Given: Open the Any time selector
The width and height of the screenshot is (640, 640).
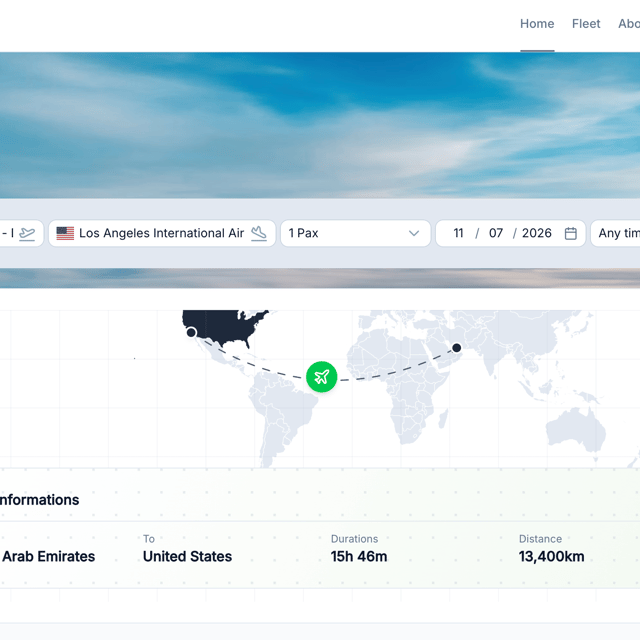Looking at the screenshot, I should (616, 233).
